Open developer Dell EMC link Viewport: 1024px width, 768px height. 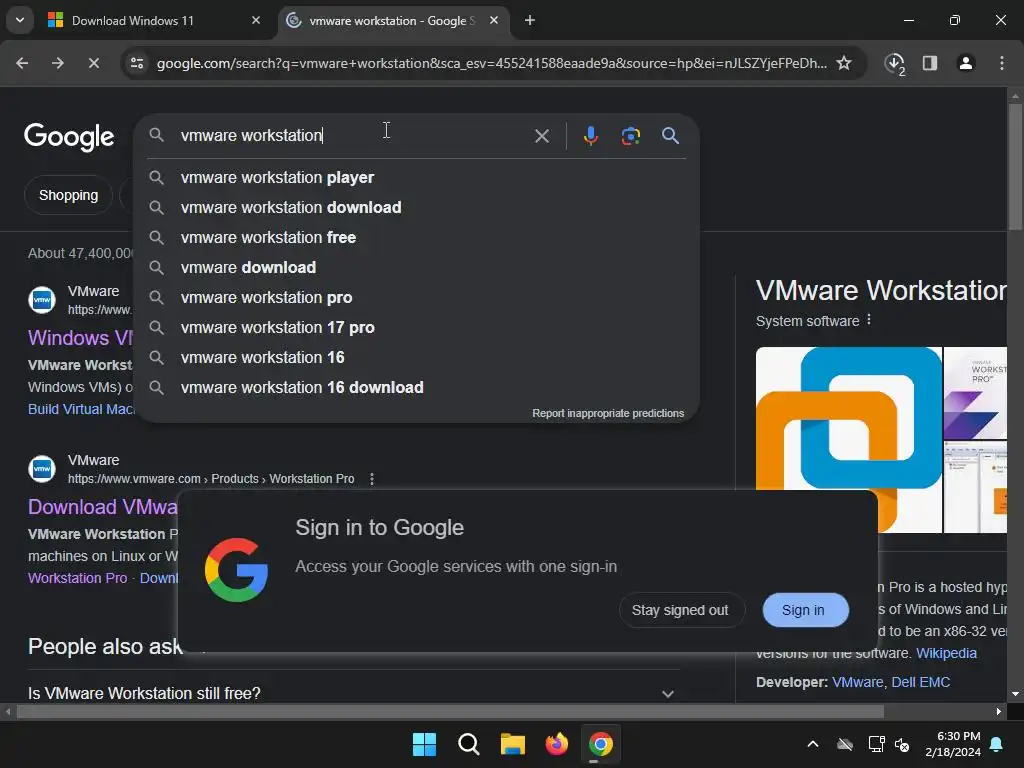click(x=921, y=682)
